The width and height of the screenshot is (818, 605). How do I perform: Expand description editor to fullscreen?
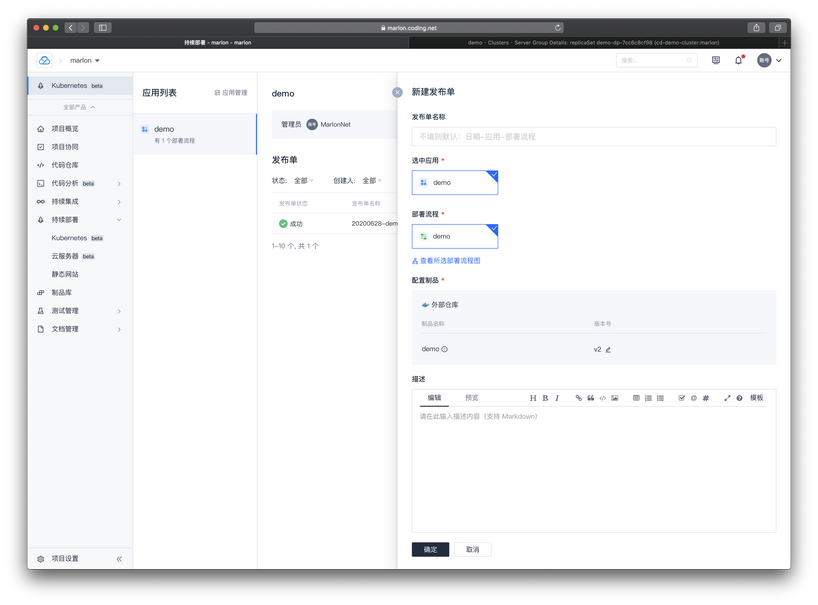[727, 398]
